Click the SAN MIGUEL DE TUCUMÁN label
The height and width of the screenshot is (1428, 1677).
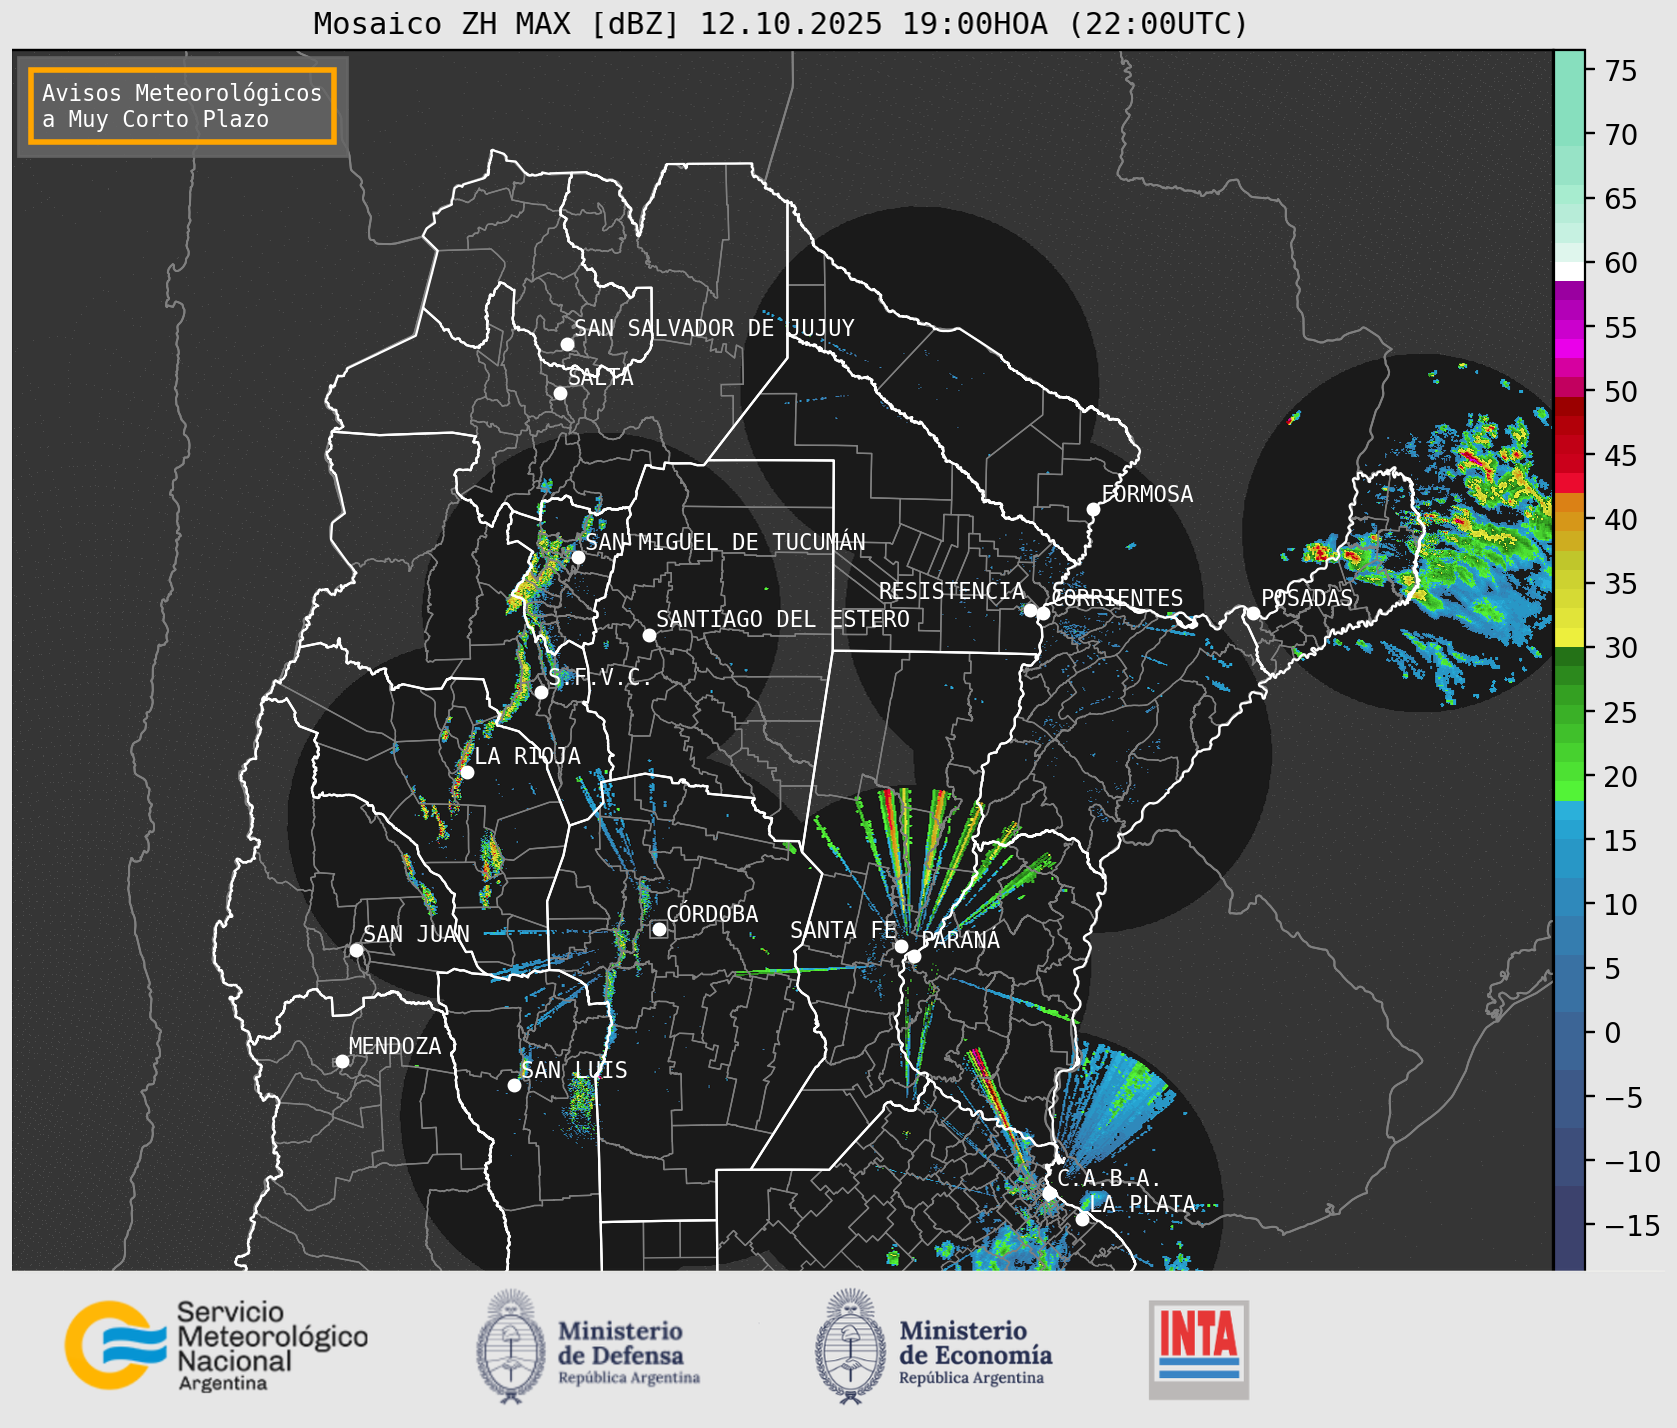click(725, 542)
